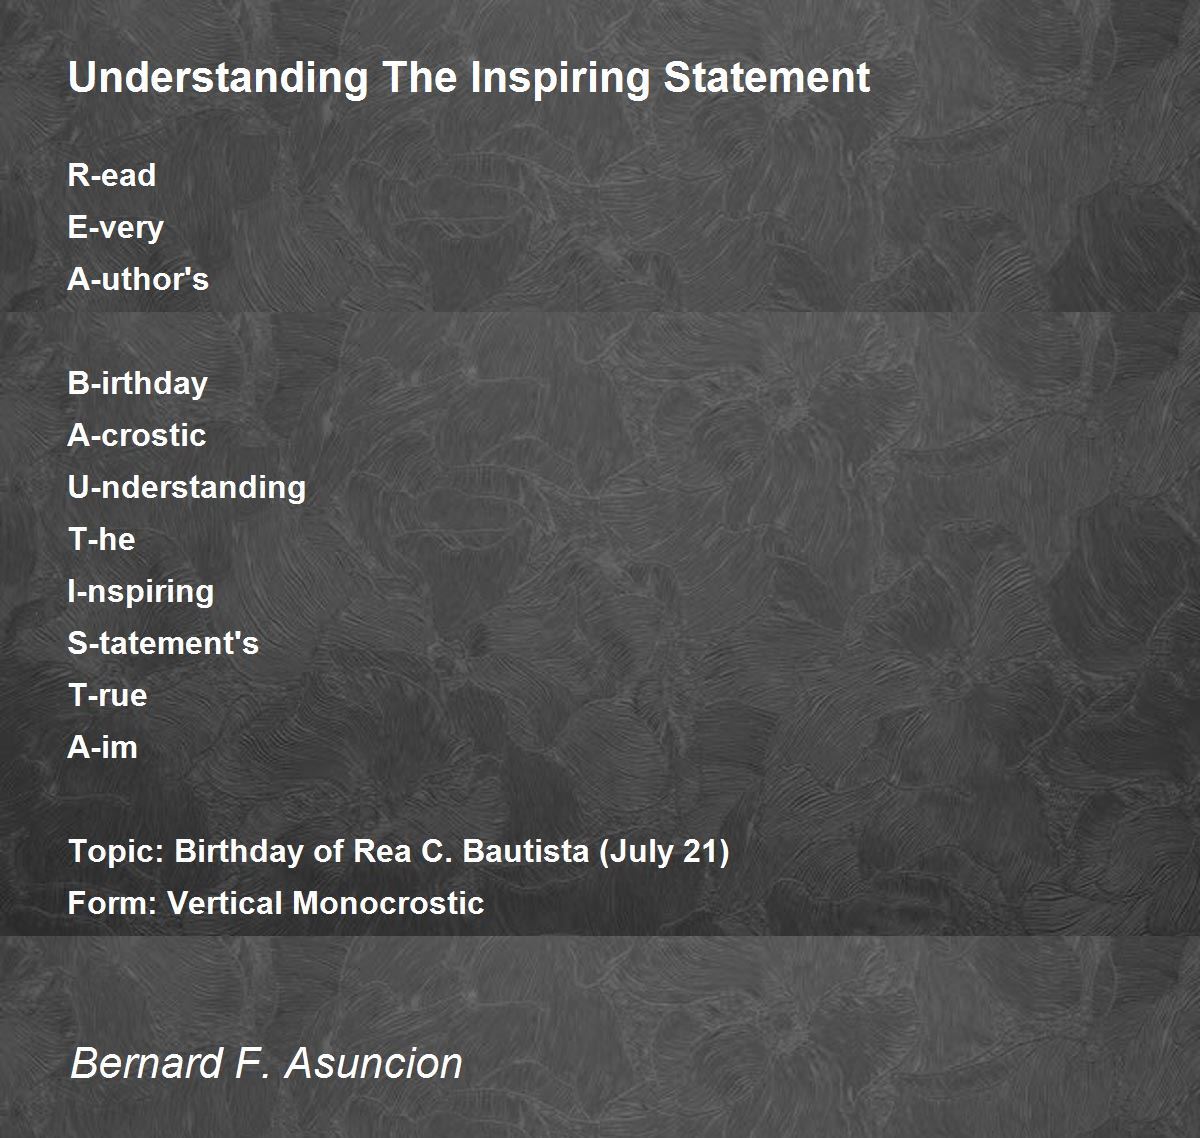The height and width of the screenshot is (1138, 1200).
Task: Click the Topic line about Rea C. Bautista
Action: [x=399, y=851]
